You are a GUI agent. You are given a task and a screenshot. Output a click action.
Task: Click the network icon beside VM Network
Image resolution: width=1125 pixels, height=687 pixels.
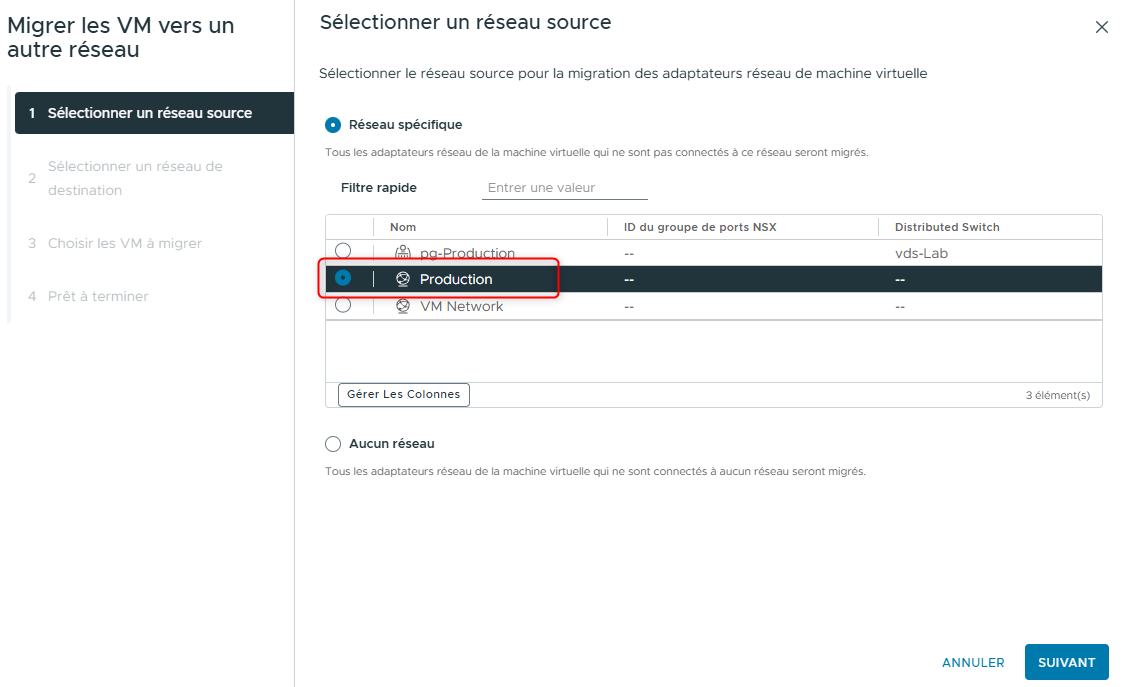[402, 306]
